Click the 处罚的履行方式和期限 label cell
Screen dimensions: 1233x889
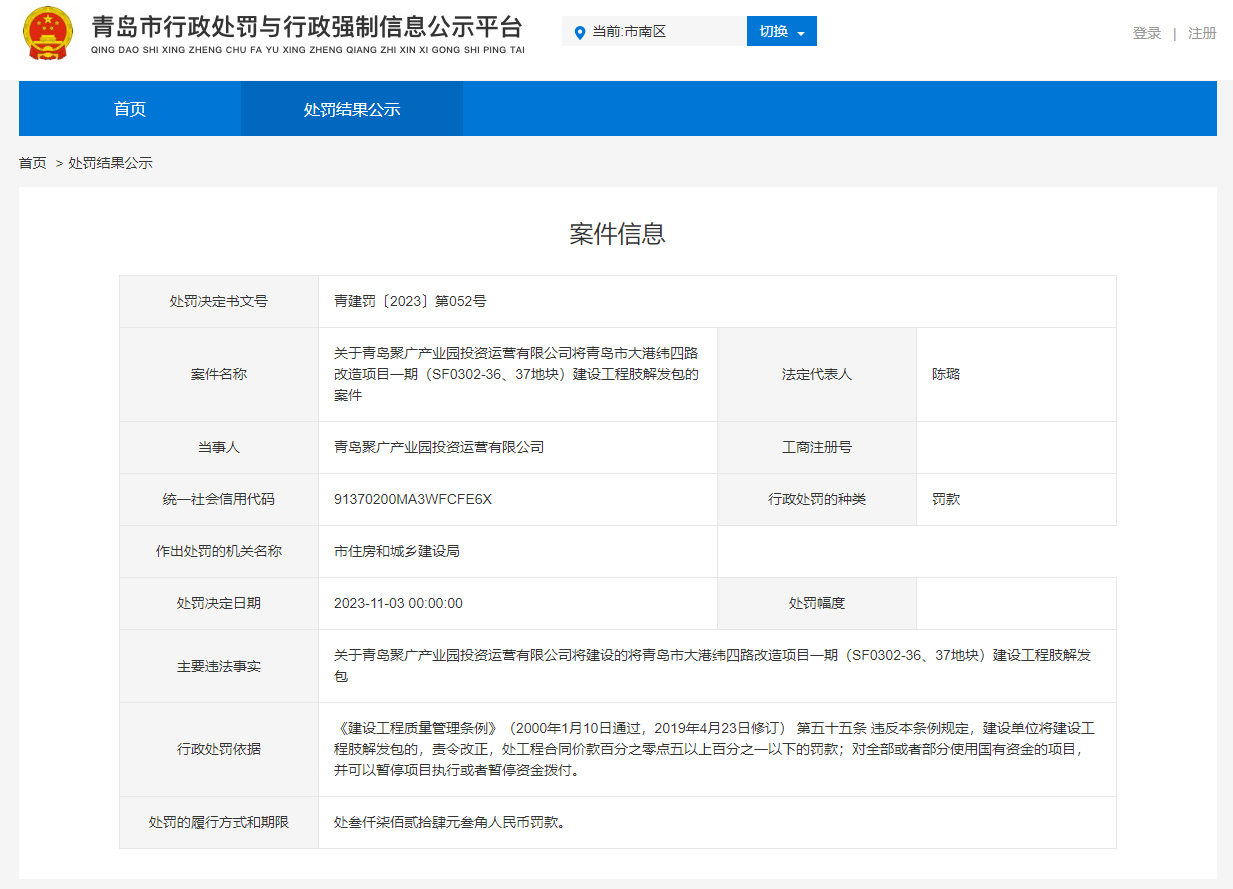coord(219,822)
